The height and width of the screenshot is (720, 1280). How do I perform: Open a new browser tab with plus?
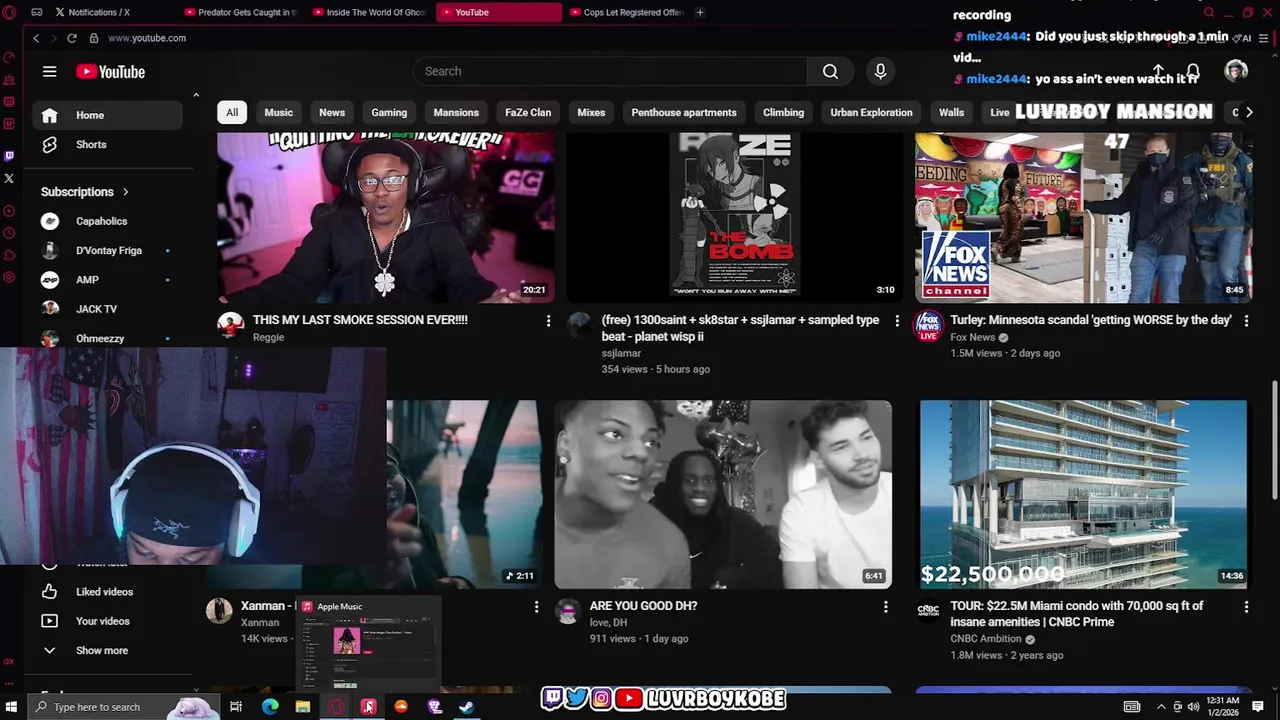click(x=700, y=12)
